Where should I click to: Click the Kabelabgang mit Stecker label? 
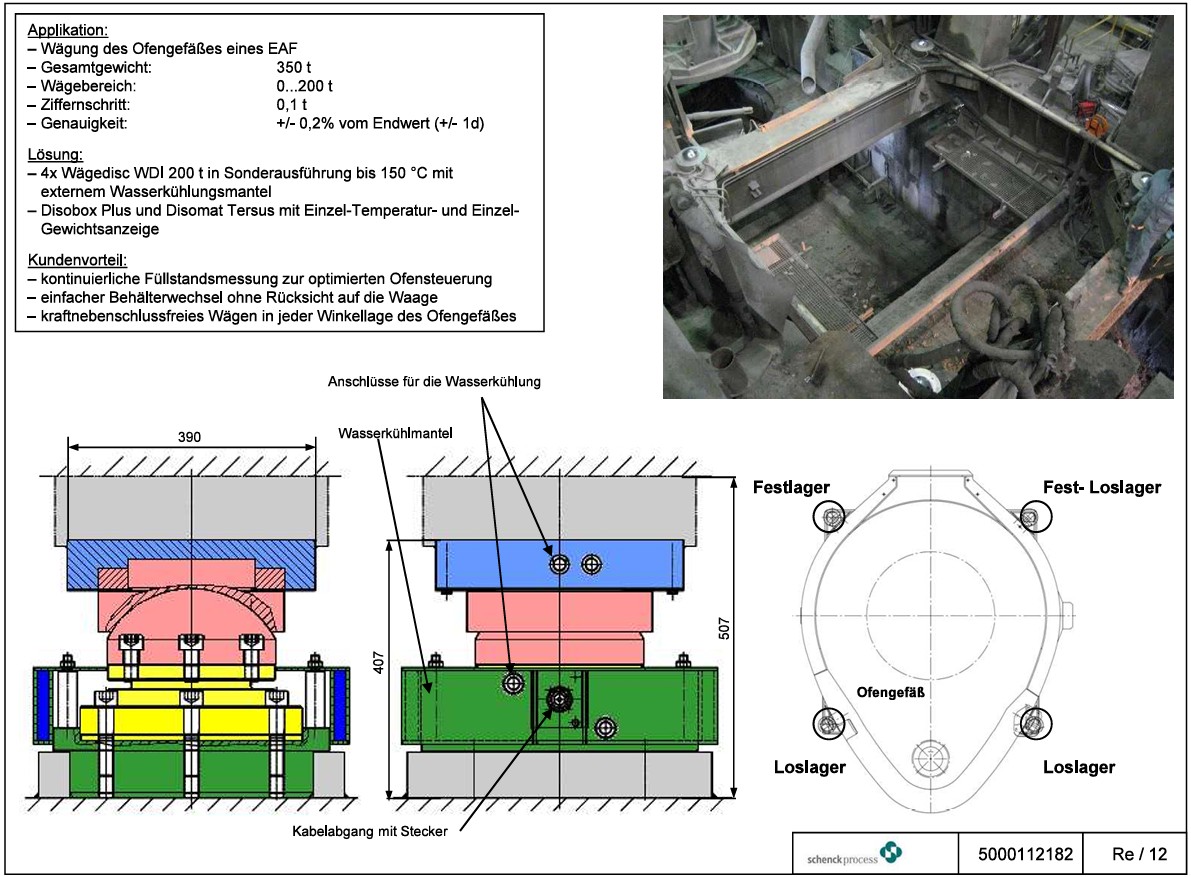pos(369,833)
